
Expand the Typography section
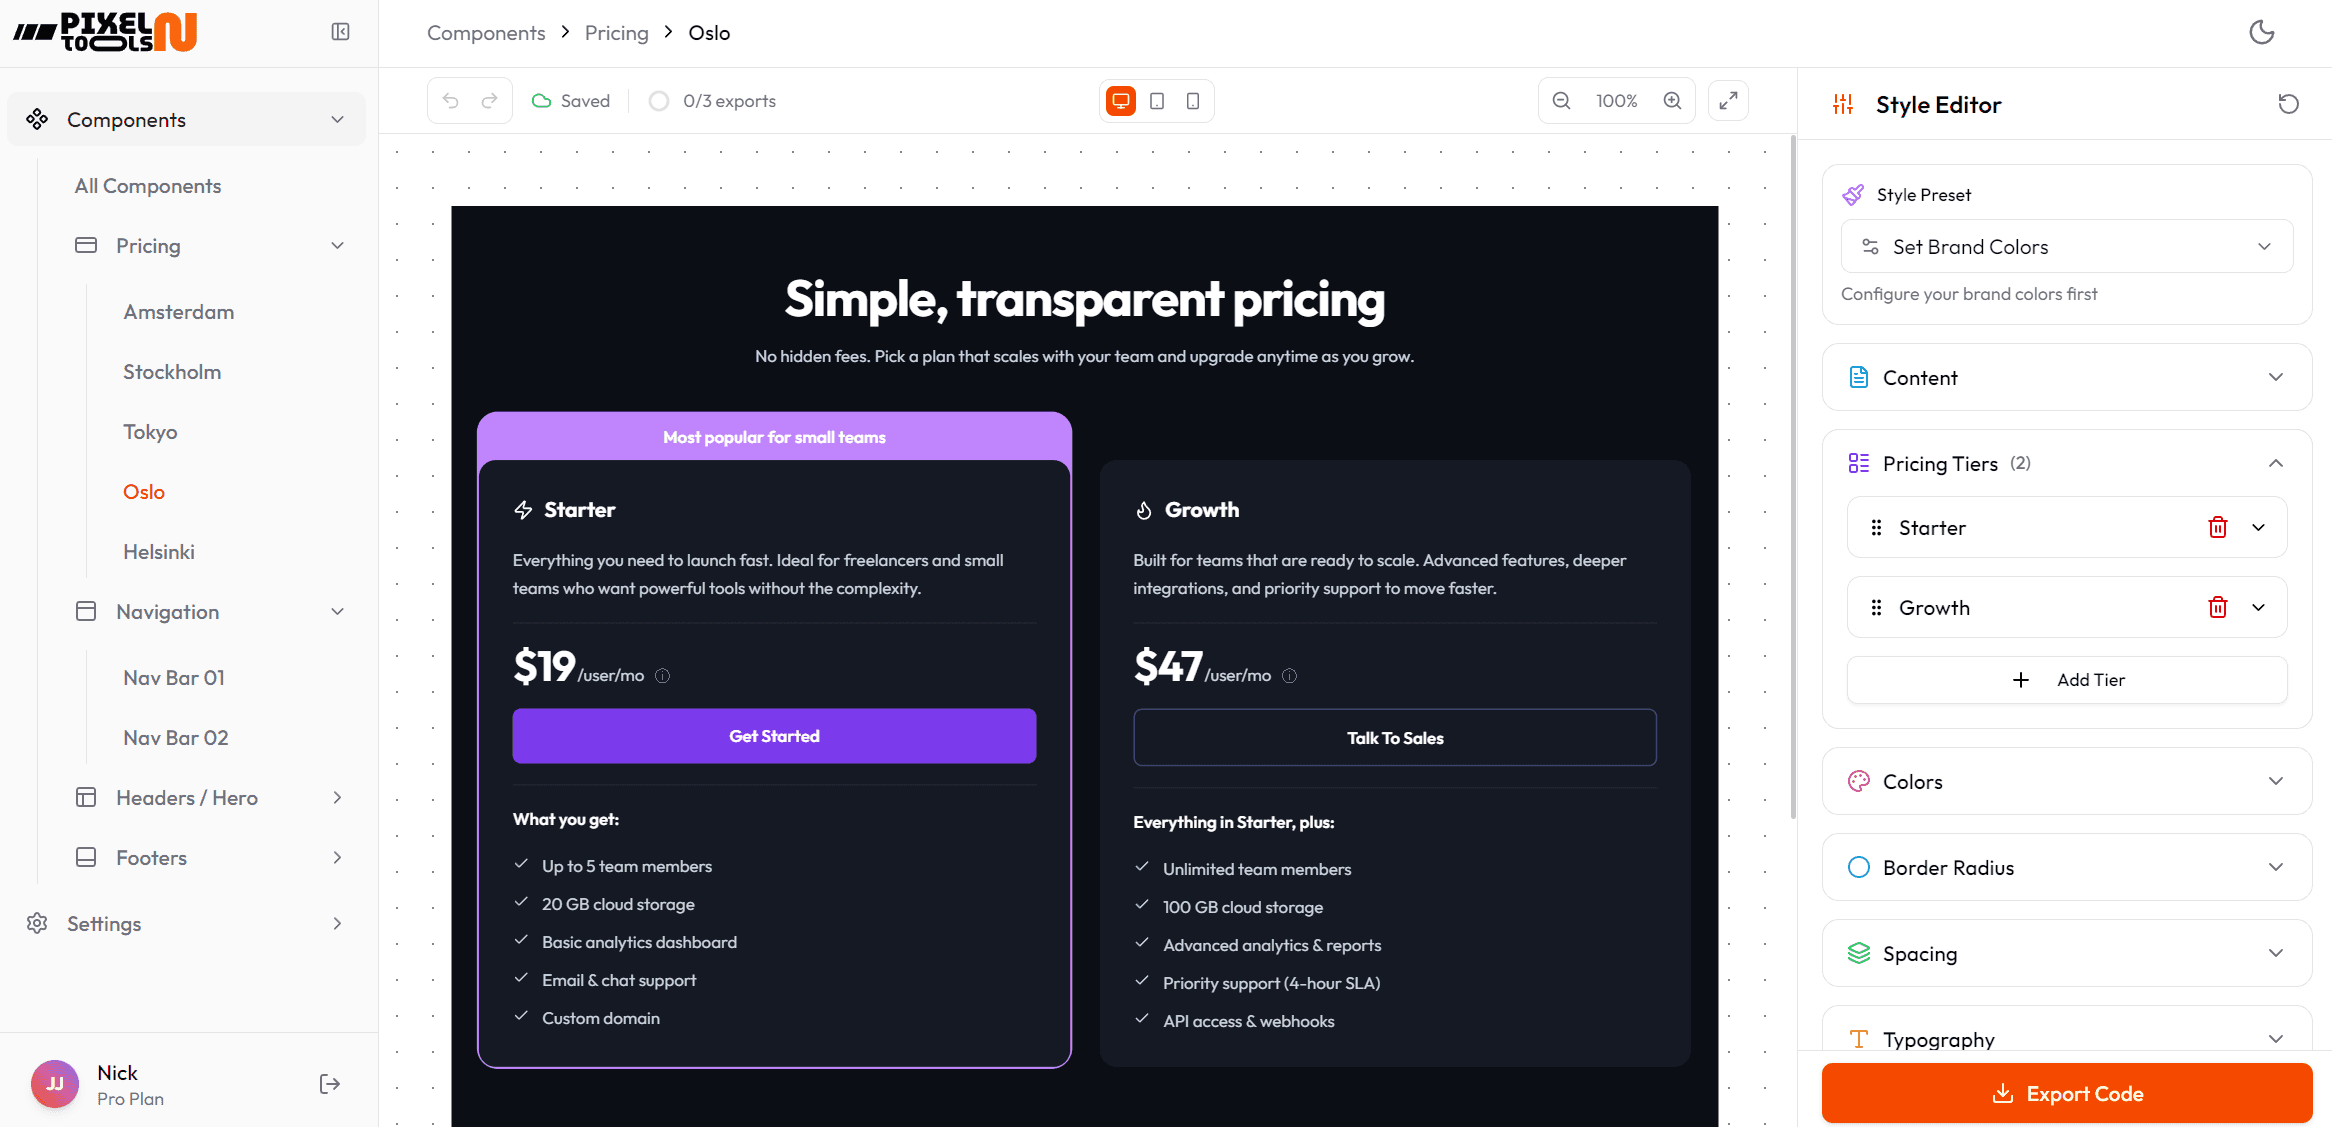[x=2066, y=1039]
